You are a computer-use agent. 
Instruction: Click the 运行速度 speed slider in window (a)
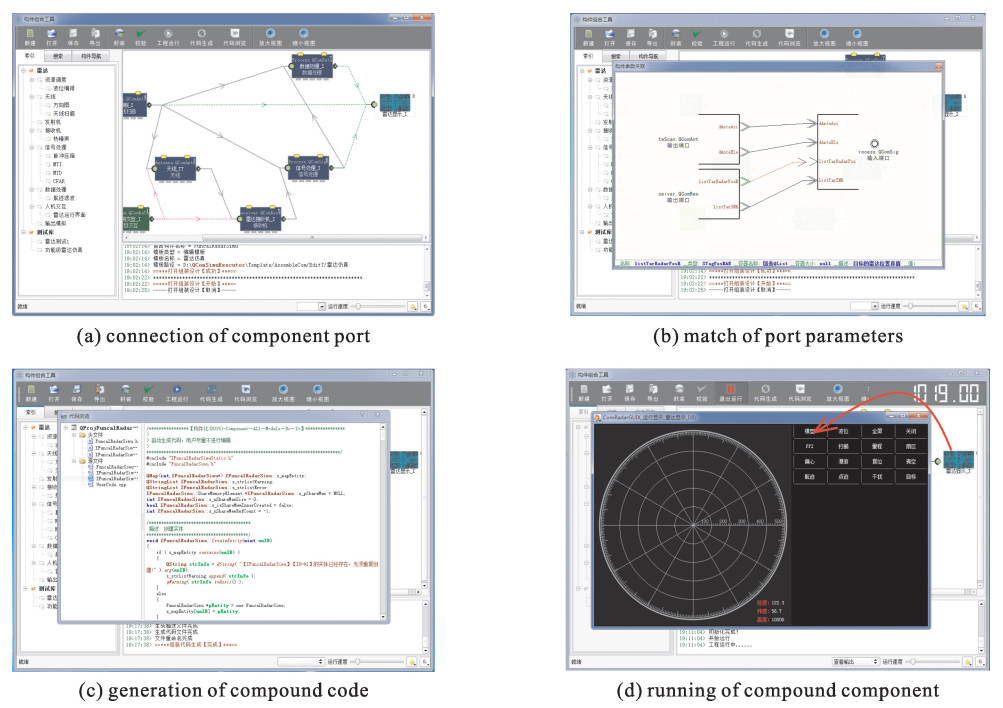click(x=378, y=306)
